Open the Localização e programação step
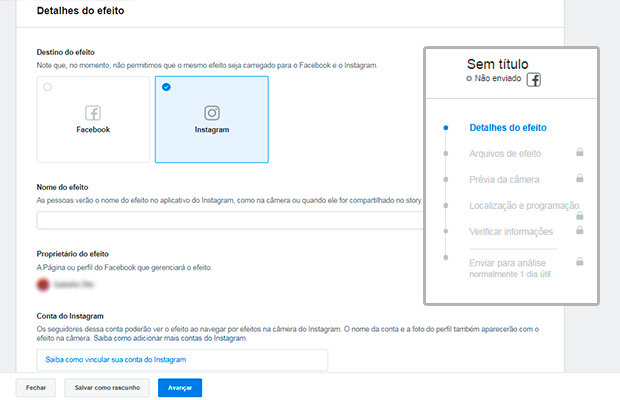The height and width of the screenshot is (400, 620). pyautogui.click(x=524, y=206)
